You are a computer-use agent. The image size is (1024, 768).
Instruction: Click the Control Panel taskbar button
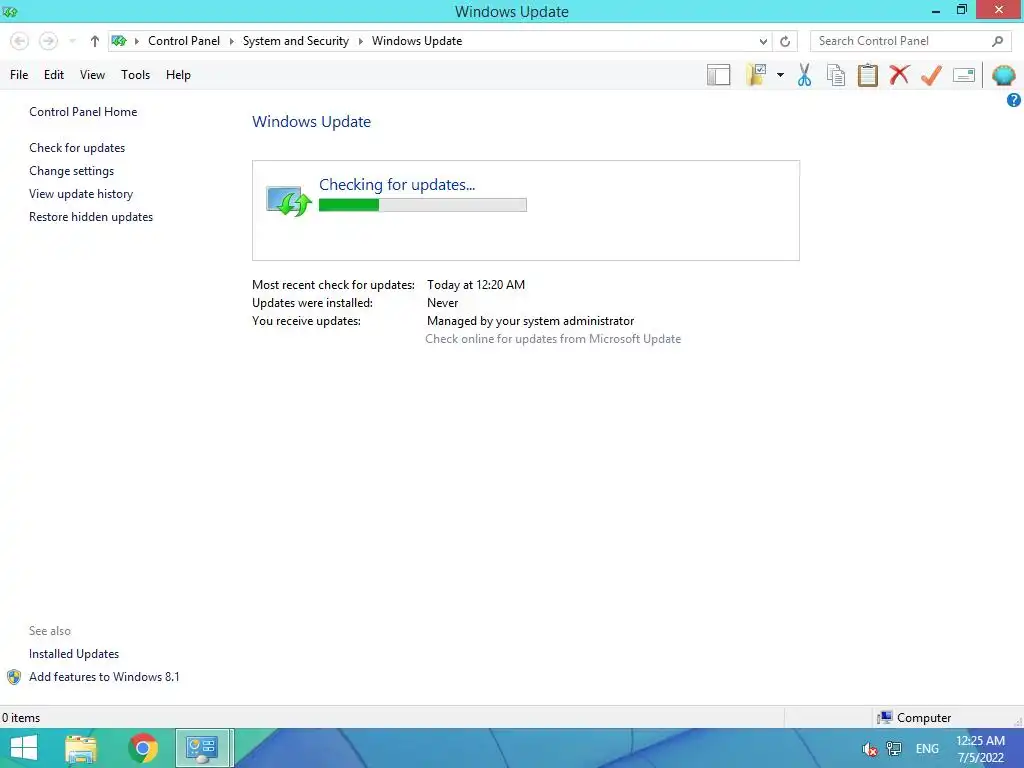point(203,748)
